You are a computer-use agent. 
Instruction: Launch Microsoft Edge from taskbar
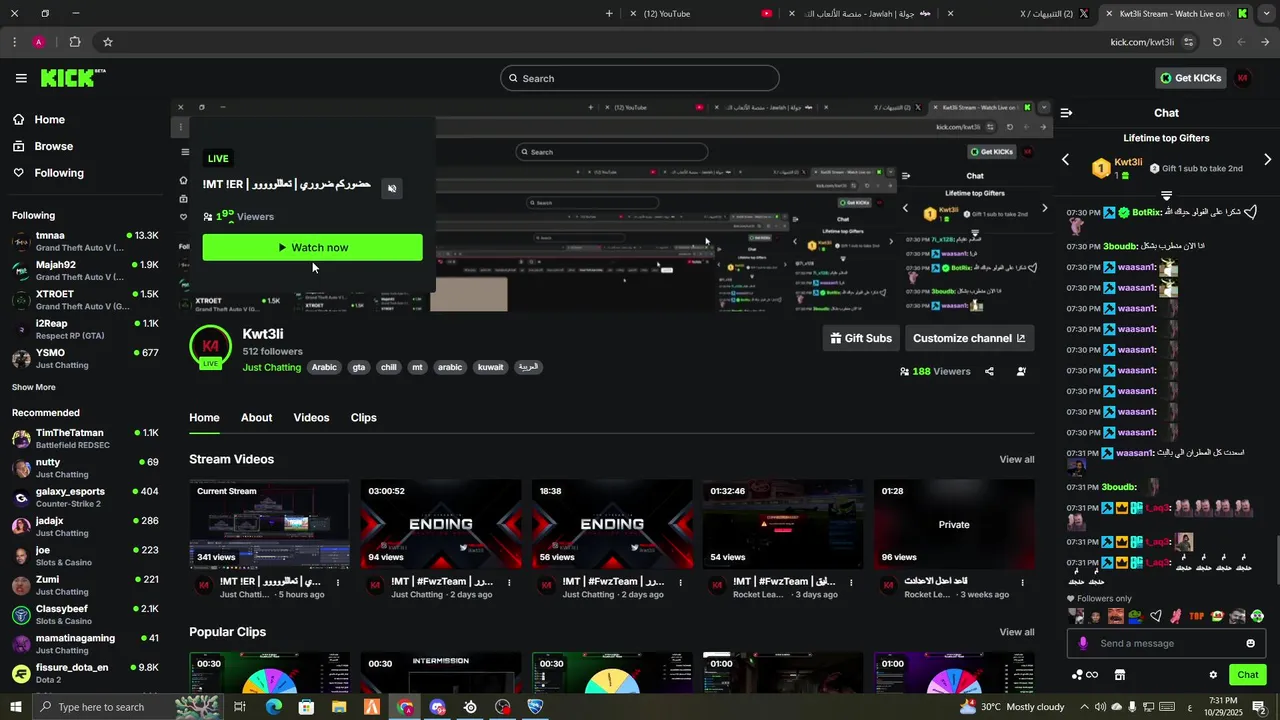[x=273, y=707]
